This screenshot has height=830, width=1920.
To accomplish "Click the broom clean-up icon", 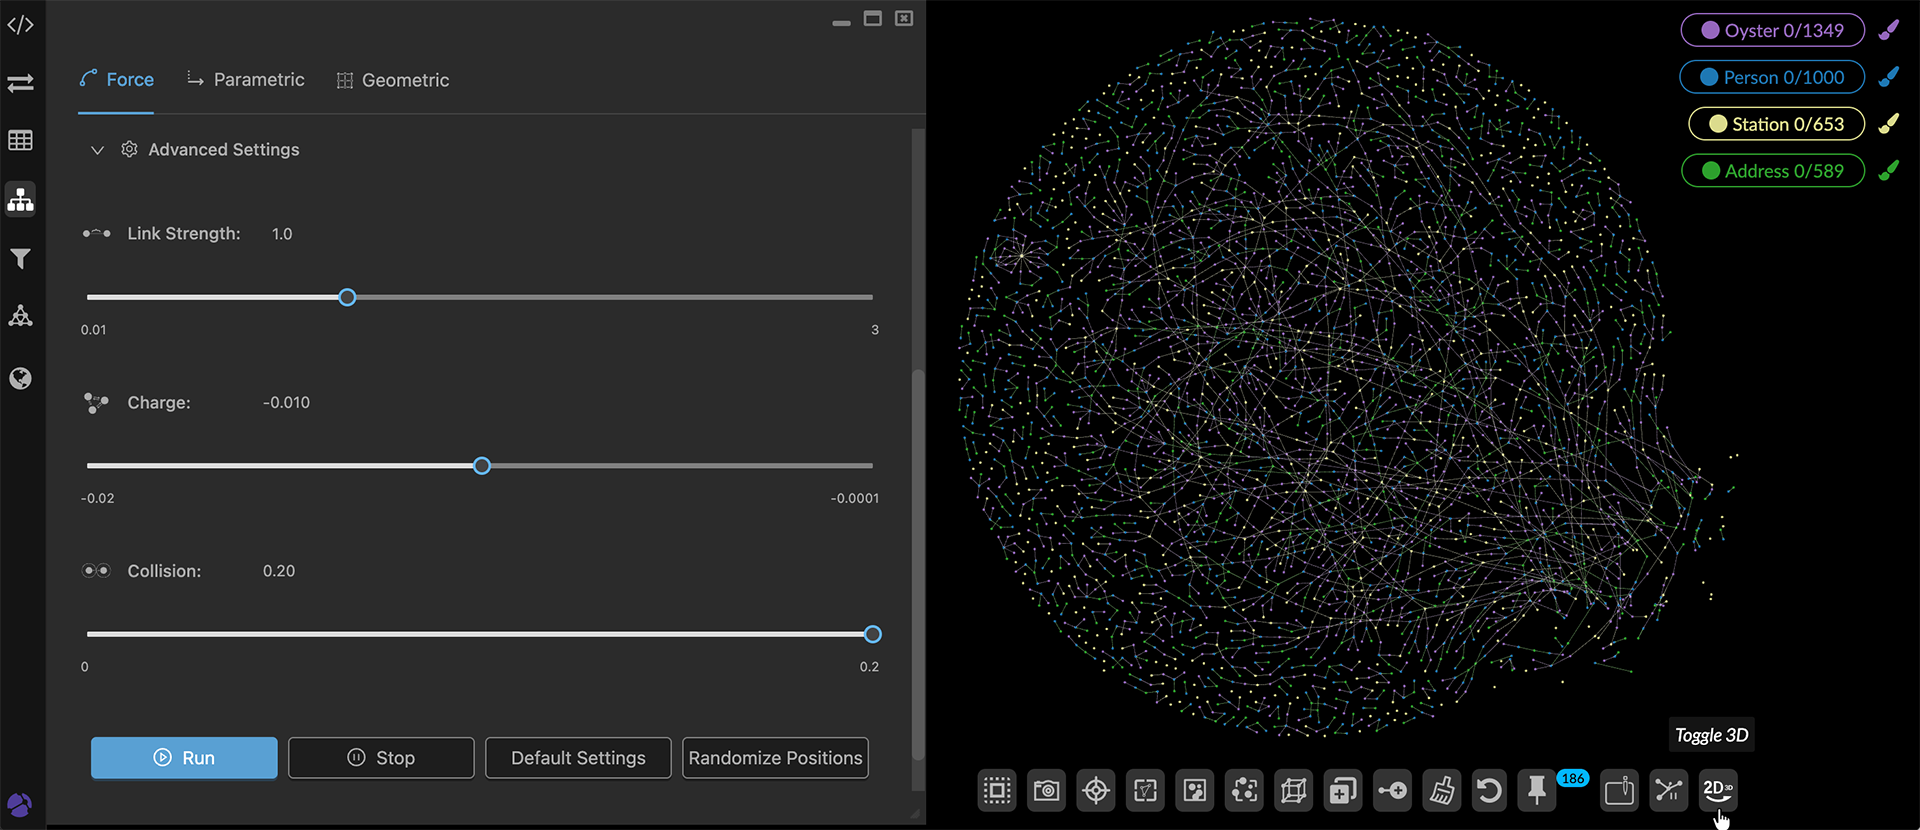I will pos(1441,791).
